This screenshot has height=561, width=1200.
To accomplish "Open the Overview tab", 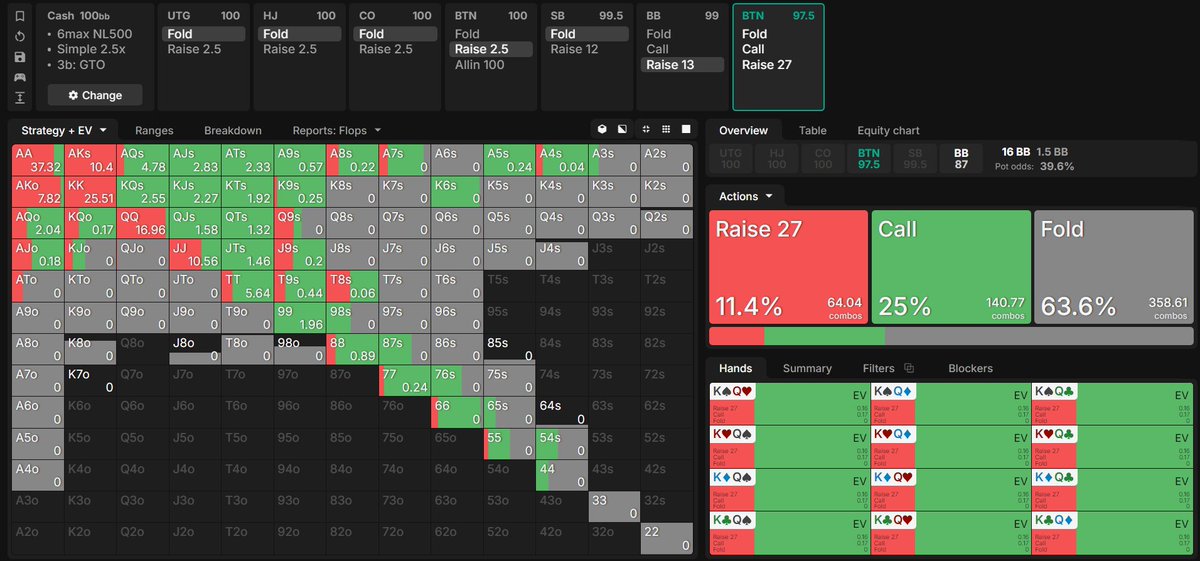I will point(743,130).
